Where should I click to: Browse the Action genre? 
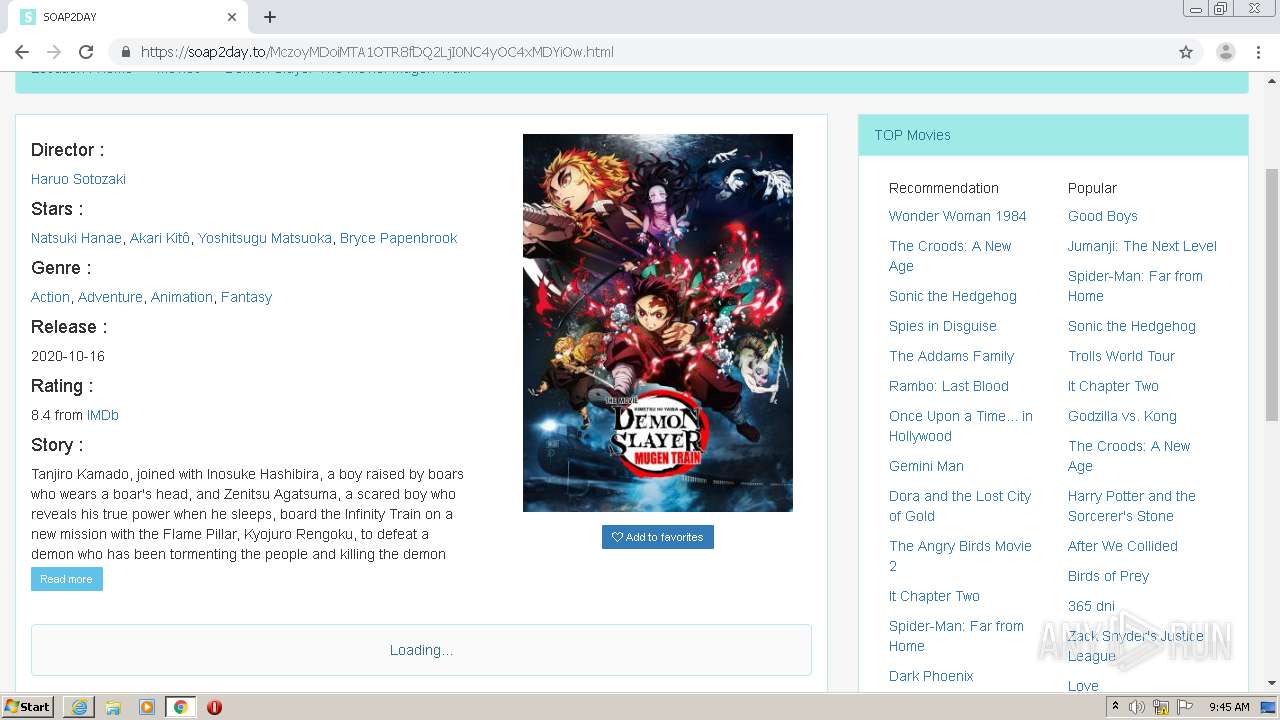[50, 297]
